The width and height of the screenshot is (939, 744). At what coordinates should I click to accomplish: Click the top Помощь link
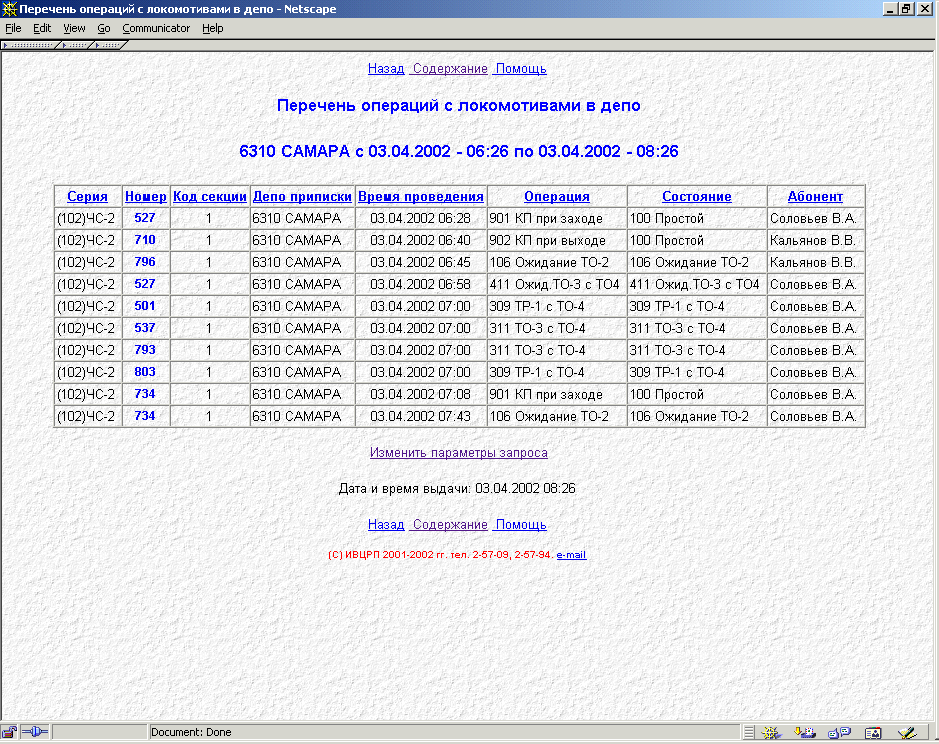pyautogui.click(x=521, y=69)
